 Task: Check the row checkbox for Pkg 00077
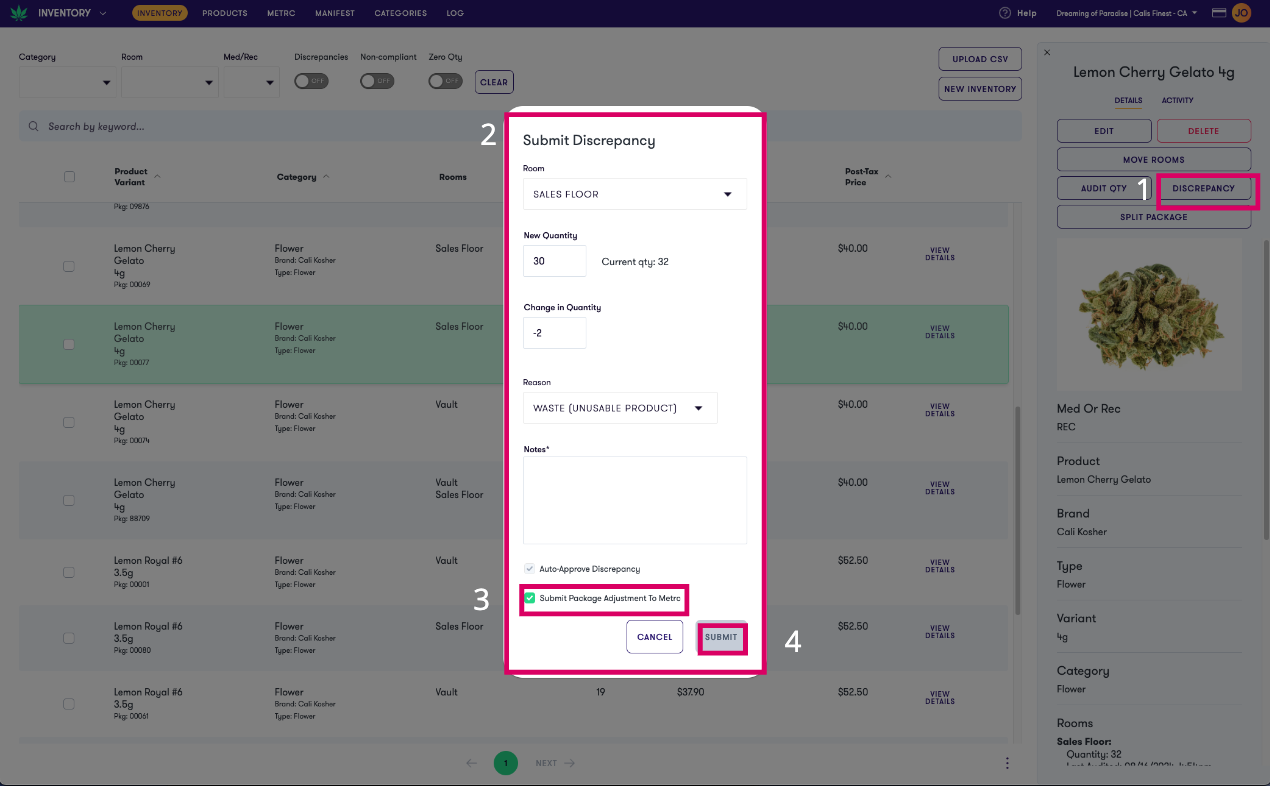point(69,344)
